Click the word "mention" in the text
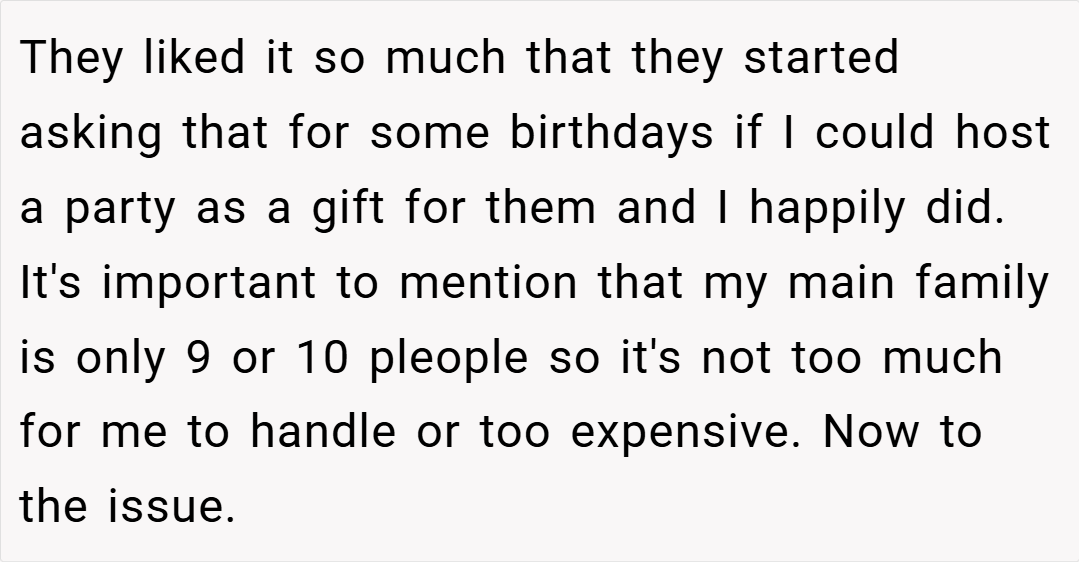The width and height of the screenshot is (1079, 562). [x=488, y=283]
